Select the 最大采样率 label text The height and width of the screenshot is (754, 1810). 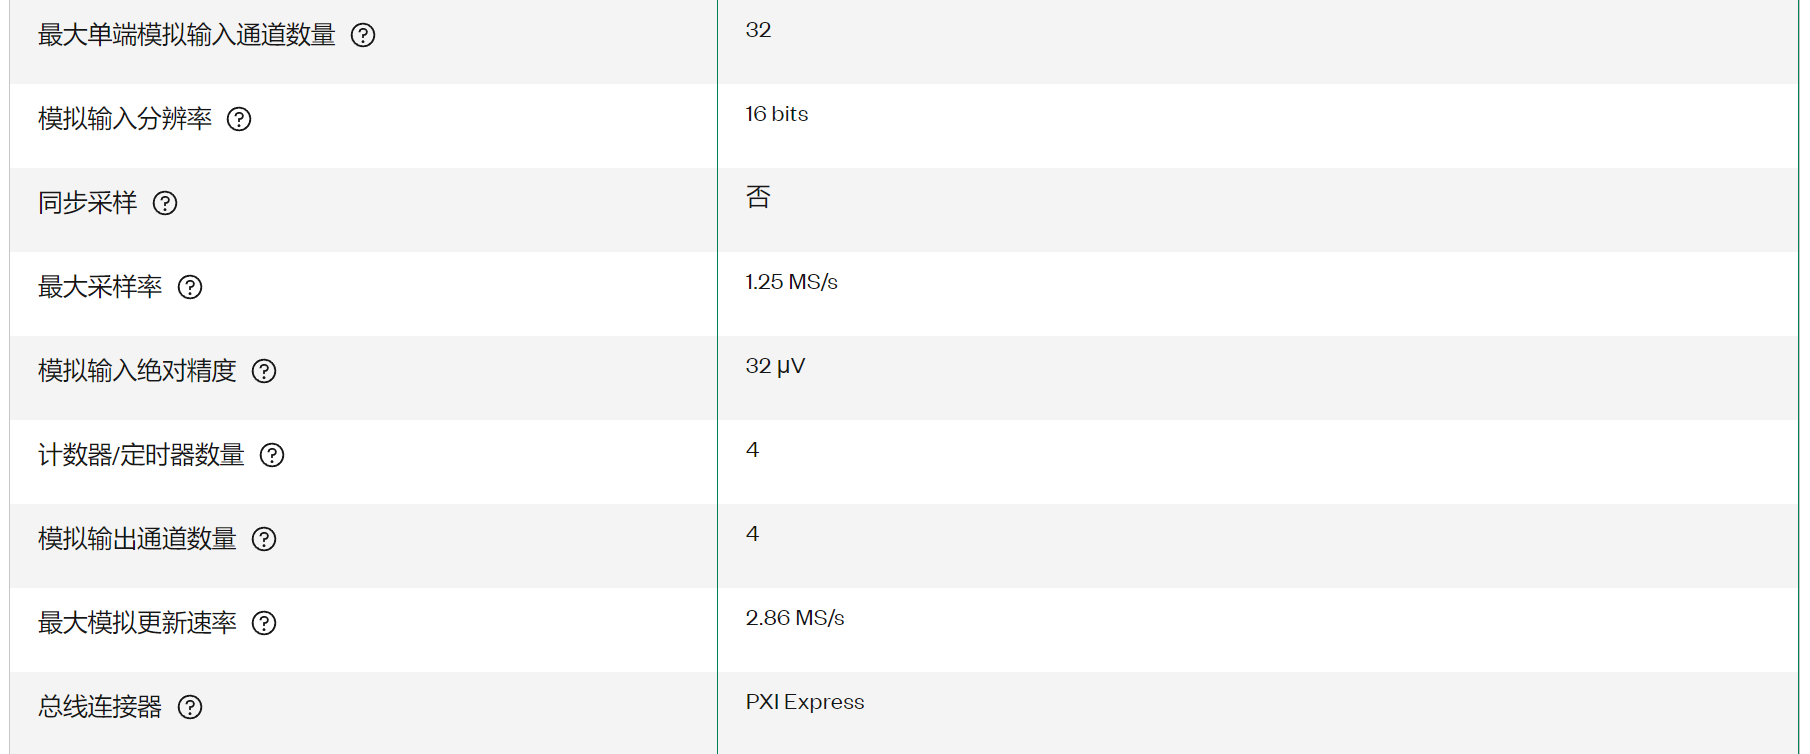pos(100,287)
